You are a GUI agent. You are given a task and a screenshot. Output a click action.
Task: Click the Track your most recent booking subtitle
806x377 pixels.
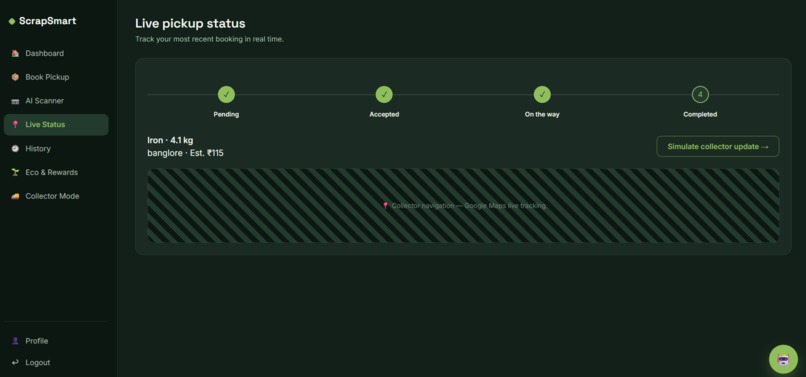[x=209, y=39]
